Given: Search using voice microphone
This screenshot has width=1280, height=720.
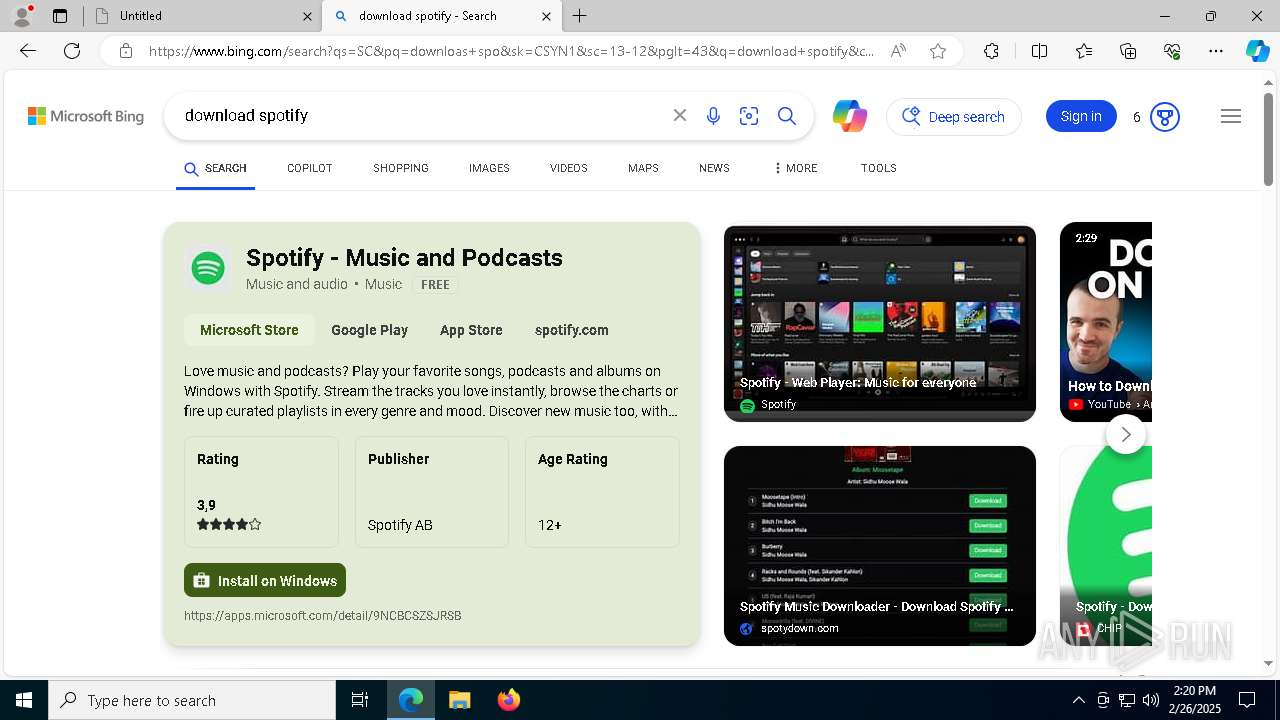Looking at the screenshot, I should [713, 116].
